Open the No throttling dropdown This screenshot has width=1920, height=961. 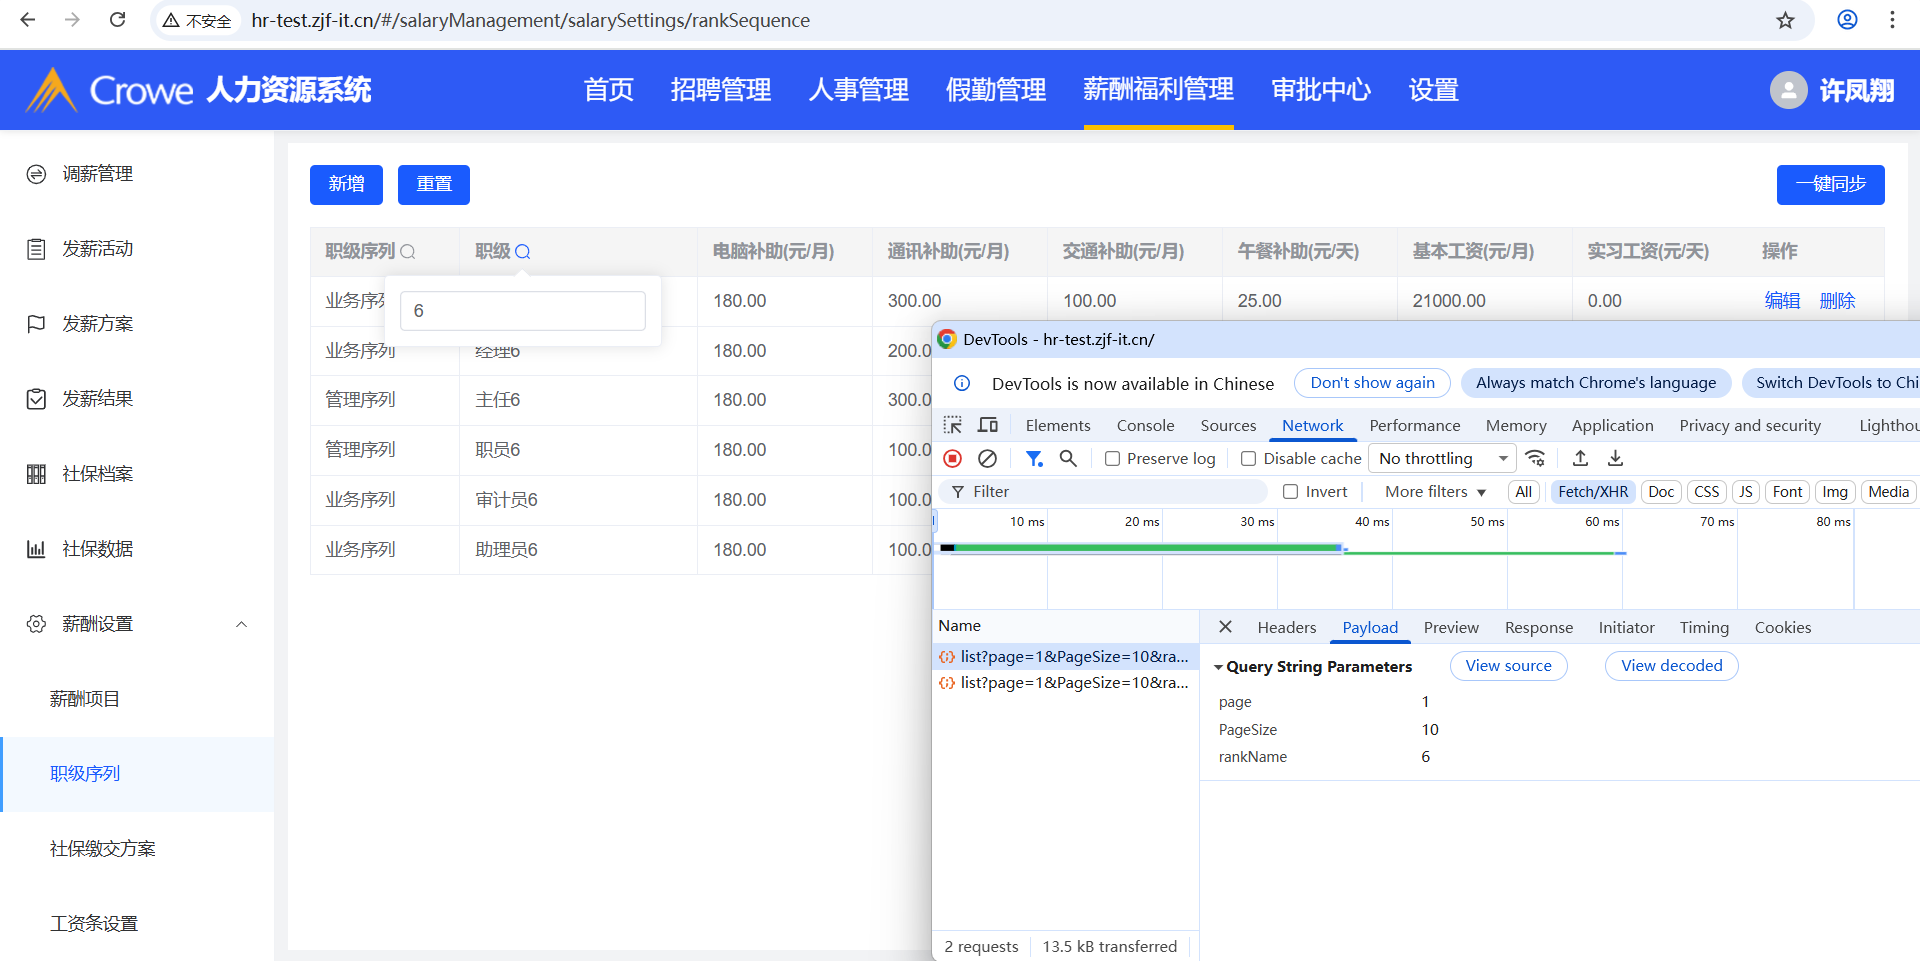[x=1441, y=458]
